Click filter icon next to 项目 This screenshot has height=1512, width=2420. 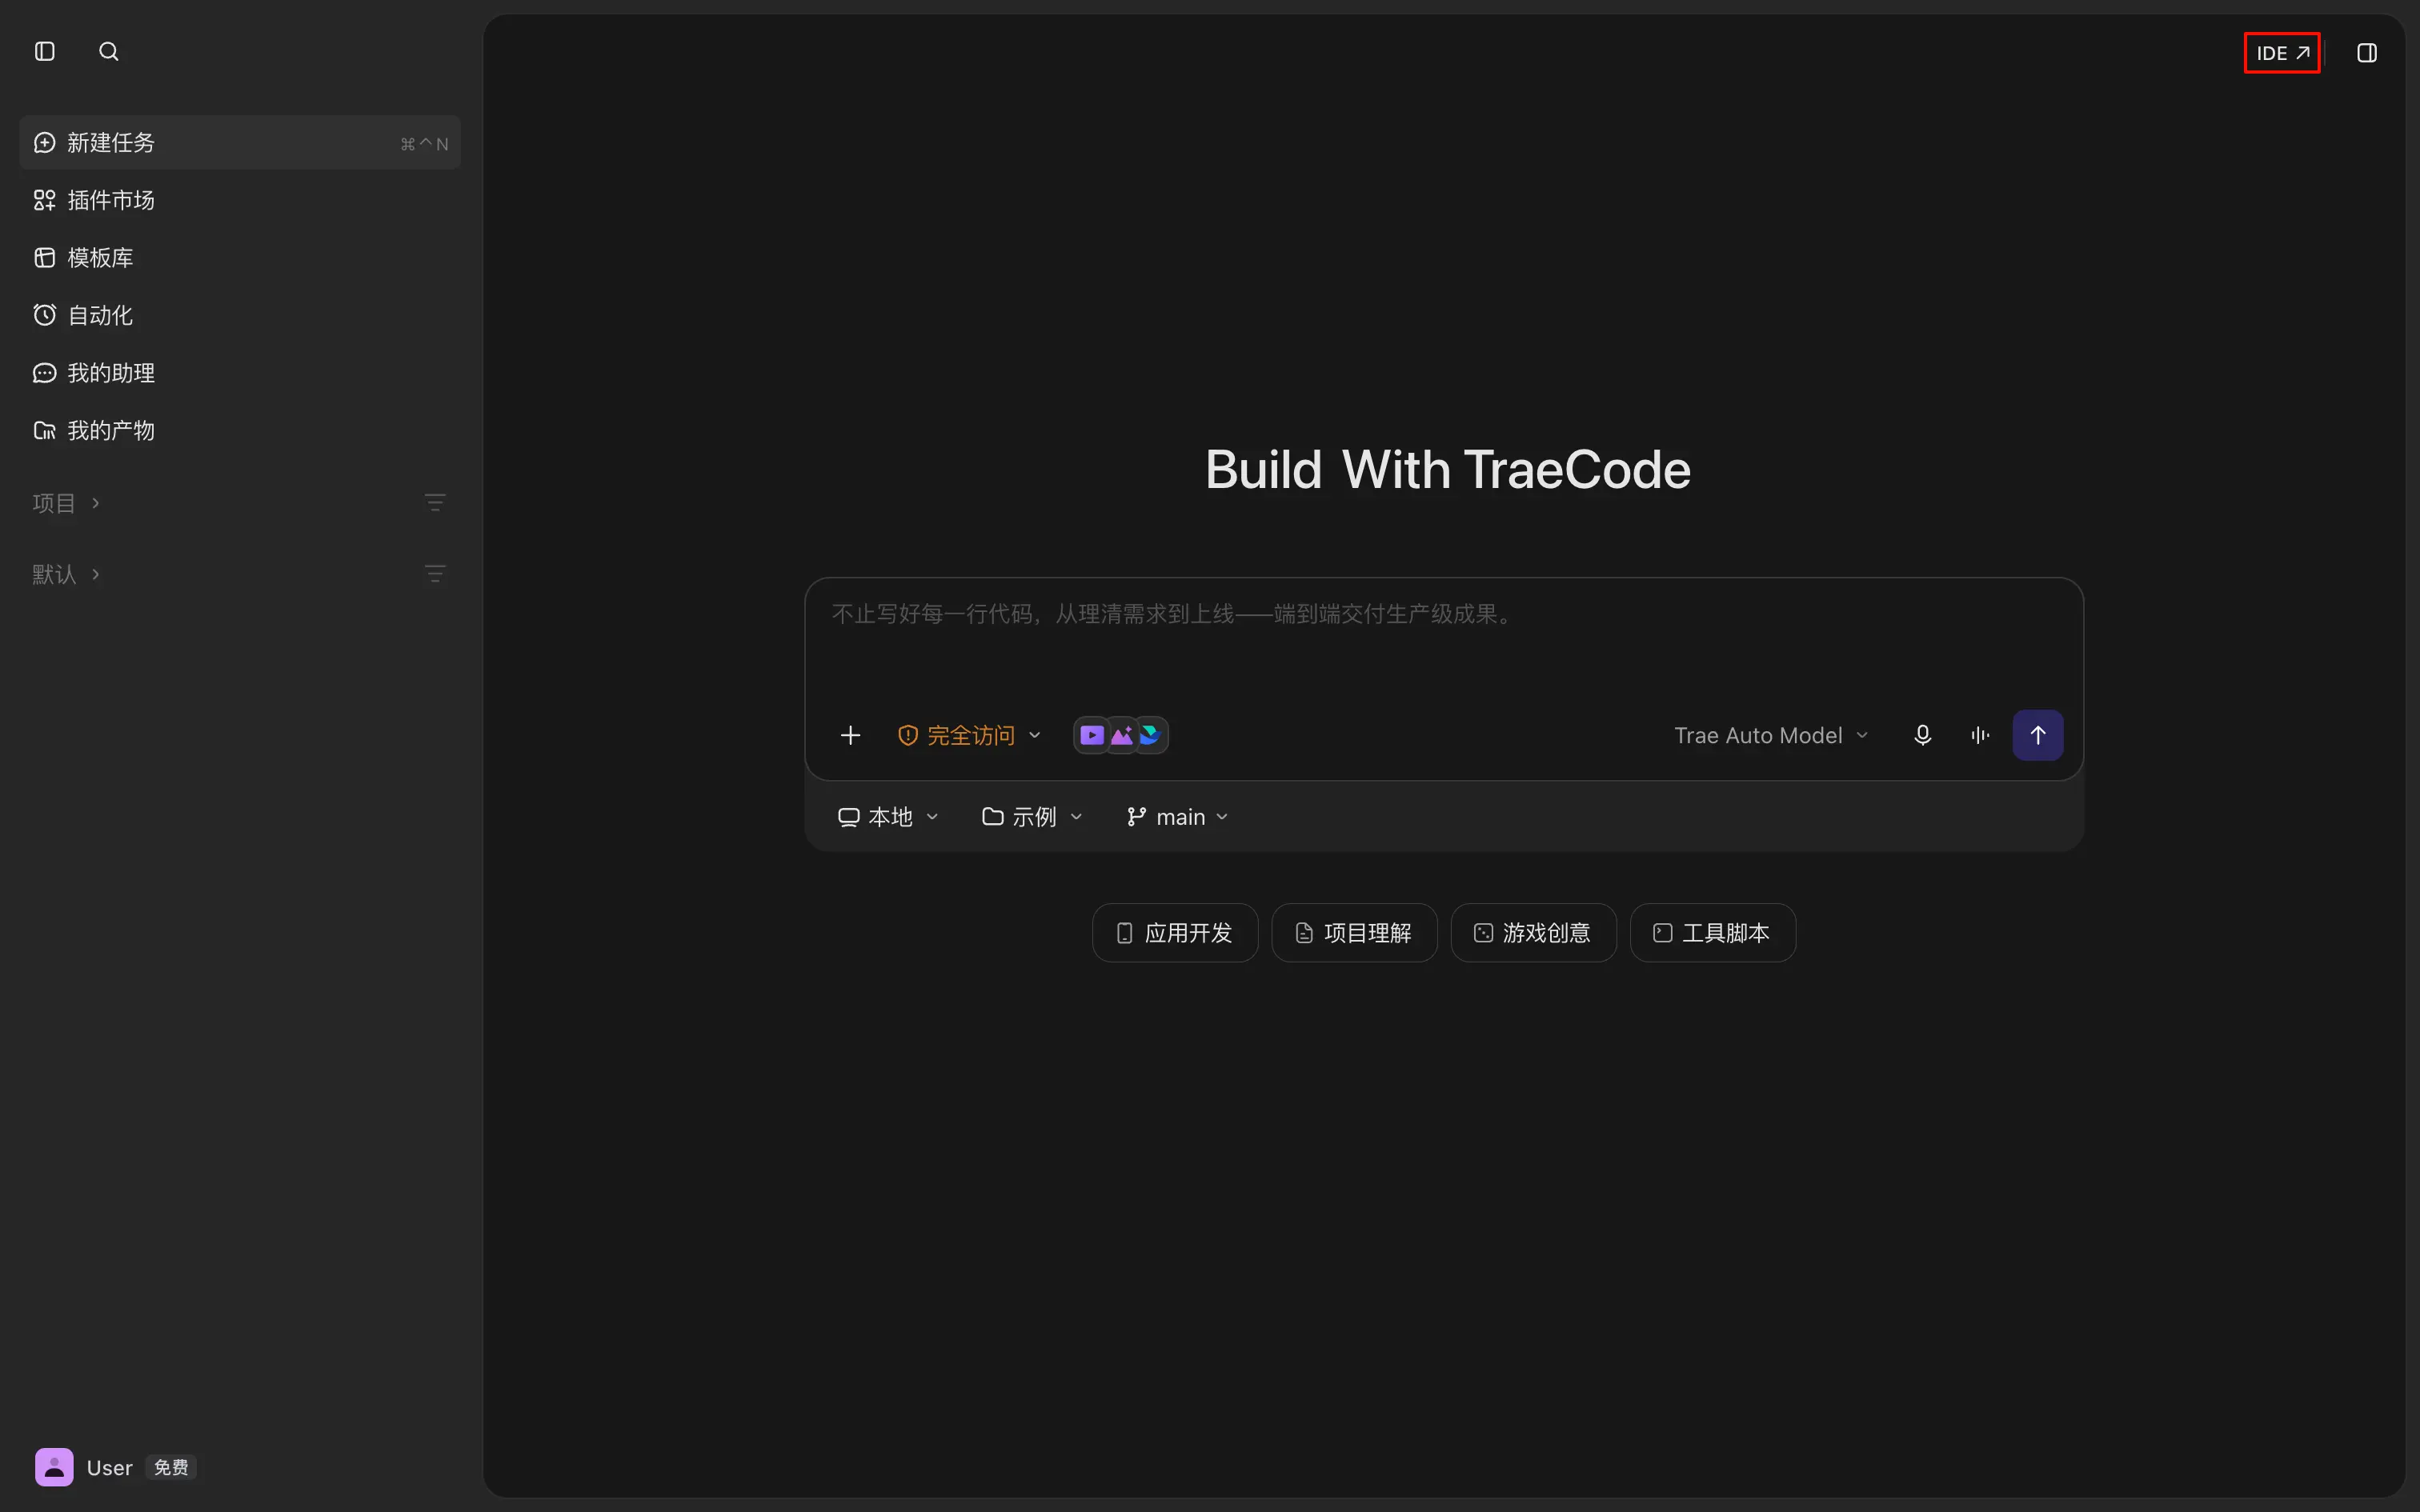pos(435,502)
